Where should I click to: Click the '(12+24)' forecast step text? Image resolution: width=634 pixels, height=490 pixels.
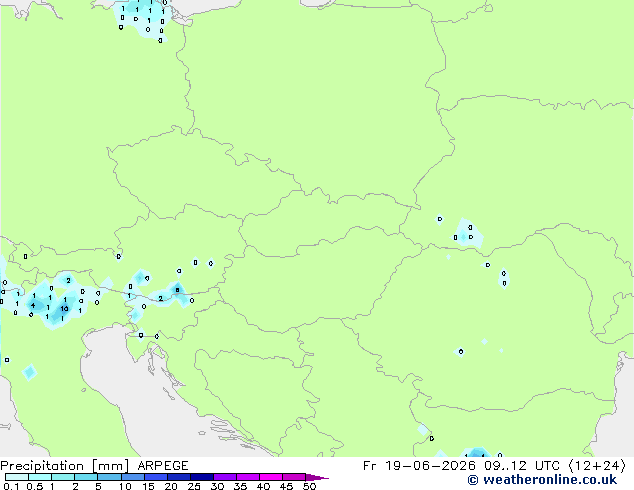click(x=597, y=466)
